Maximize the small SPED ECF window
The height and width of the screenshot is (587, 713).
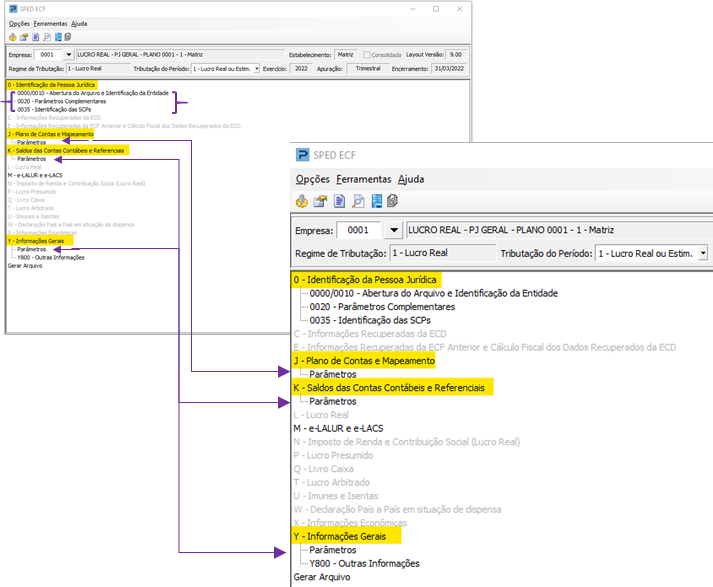coord(436,9)
